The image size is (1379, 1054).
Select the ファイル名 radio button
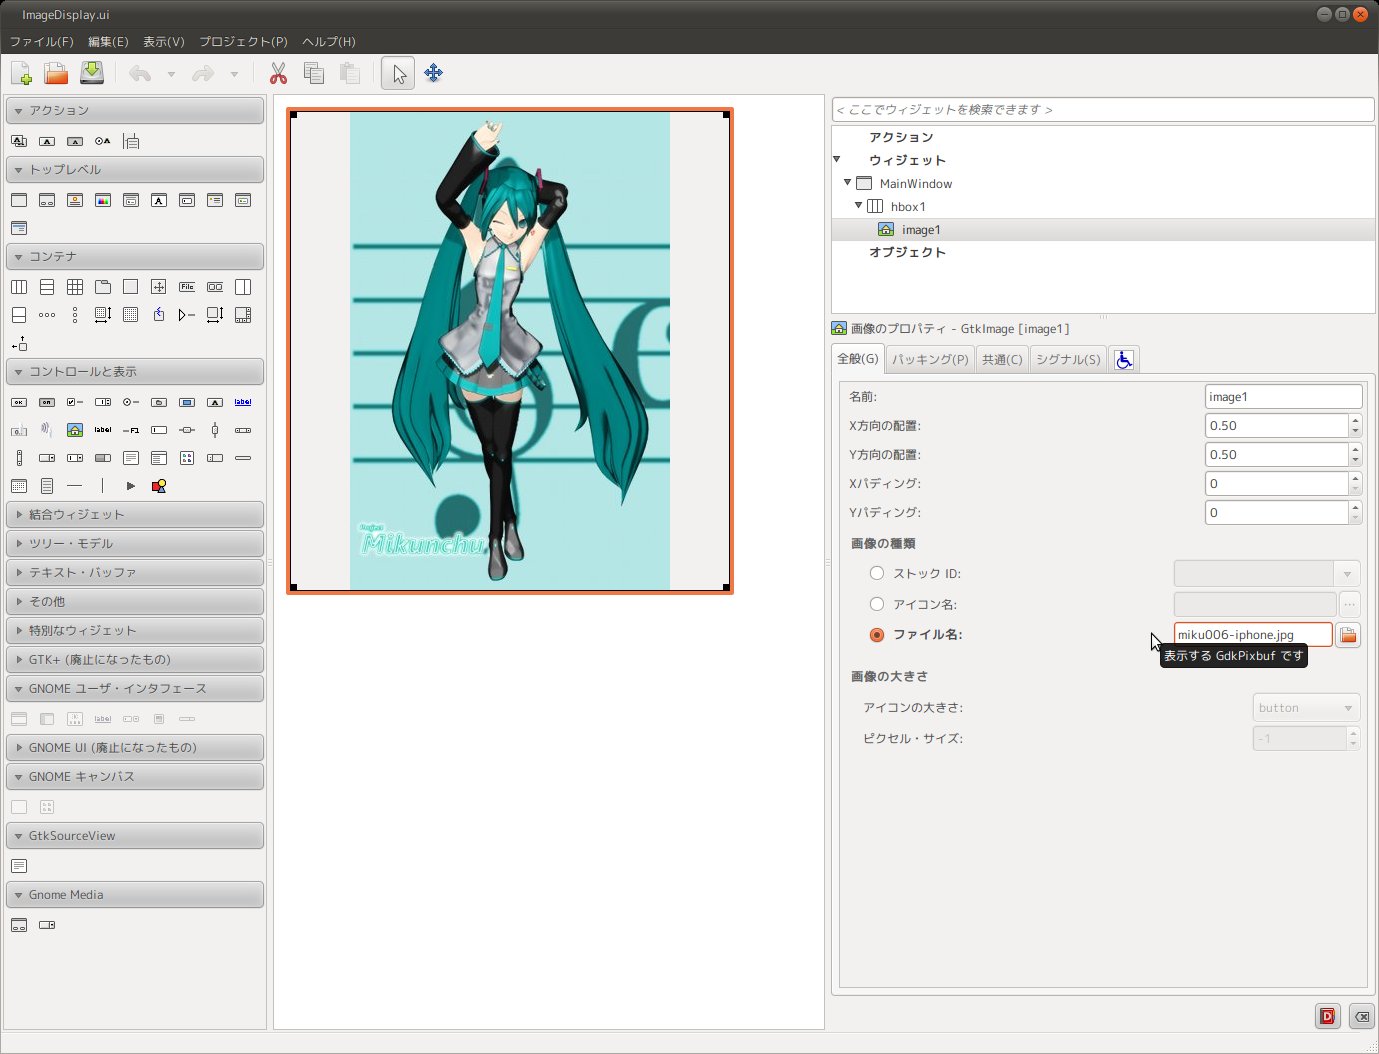coord(877,635)
